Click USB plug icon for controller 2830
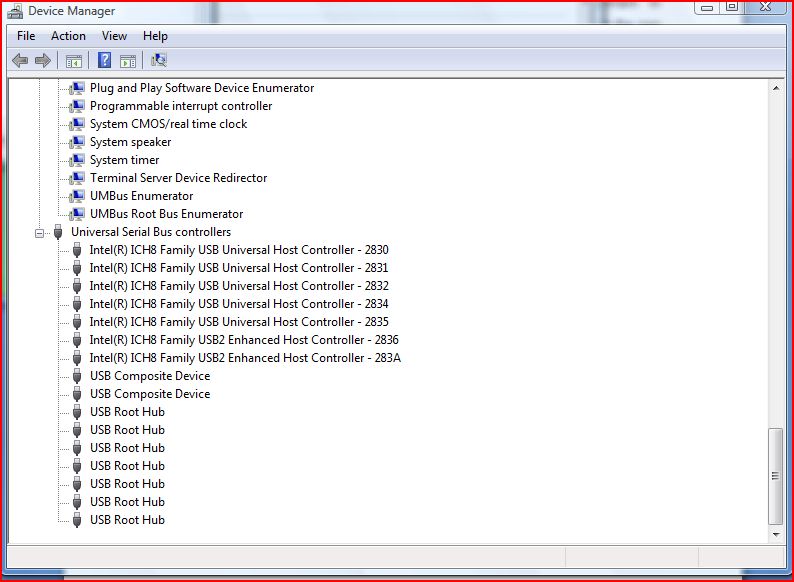This screenshot has width=794, height=582. (x=77, y=250)
